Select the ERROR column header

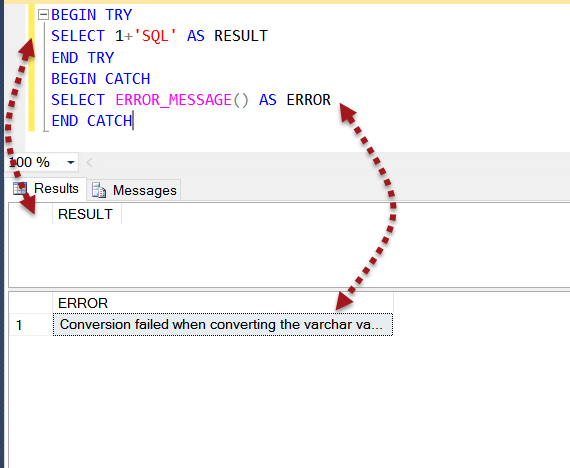point(223,303)
